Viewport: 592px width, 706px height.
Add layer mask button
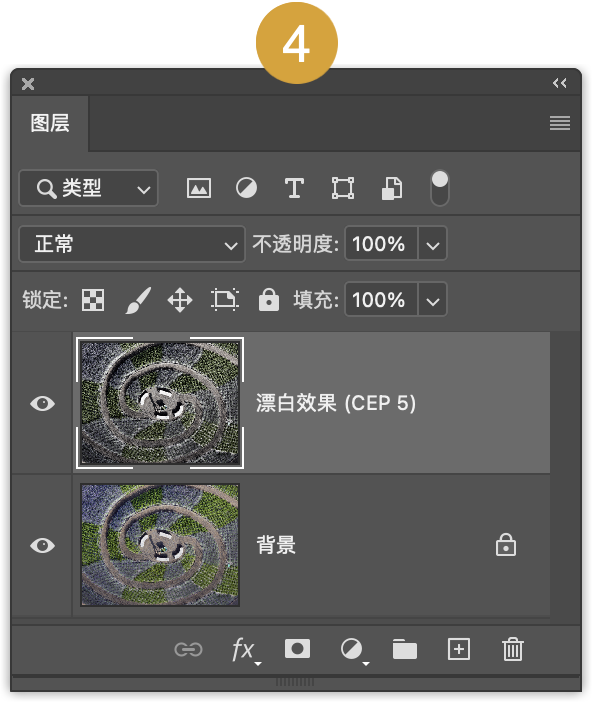click(297, 649)
